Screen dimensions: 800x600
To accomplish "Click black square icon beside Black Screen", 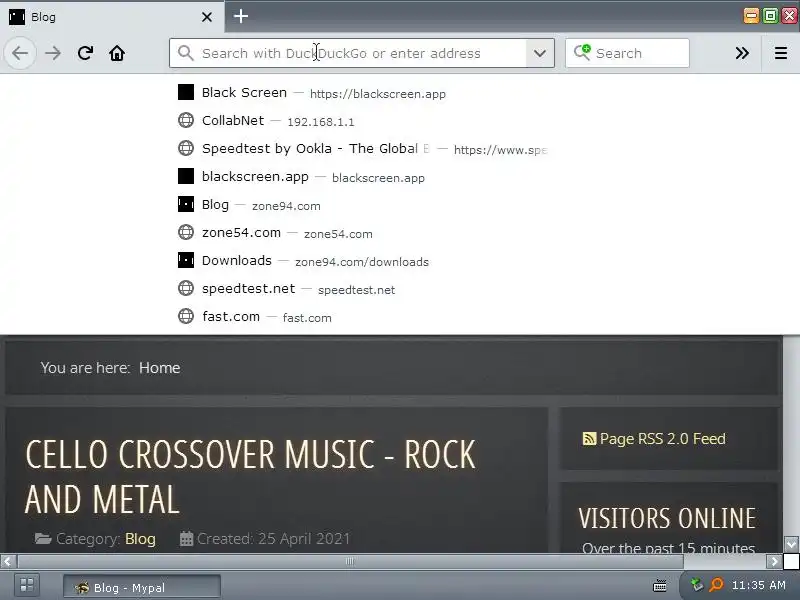I will 186,92.
